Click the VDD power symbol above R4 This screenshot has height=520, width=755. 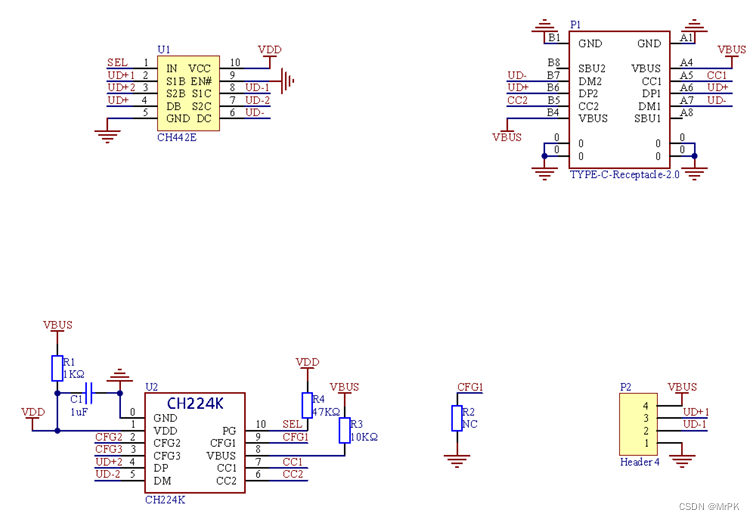[307, 365]
